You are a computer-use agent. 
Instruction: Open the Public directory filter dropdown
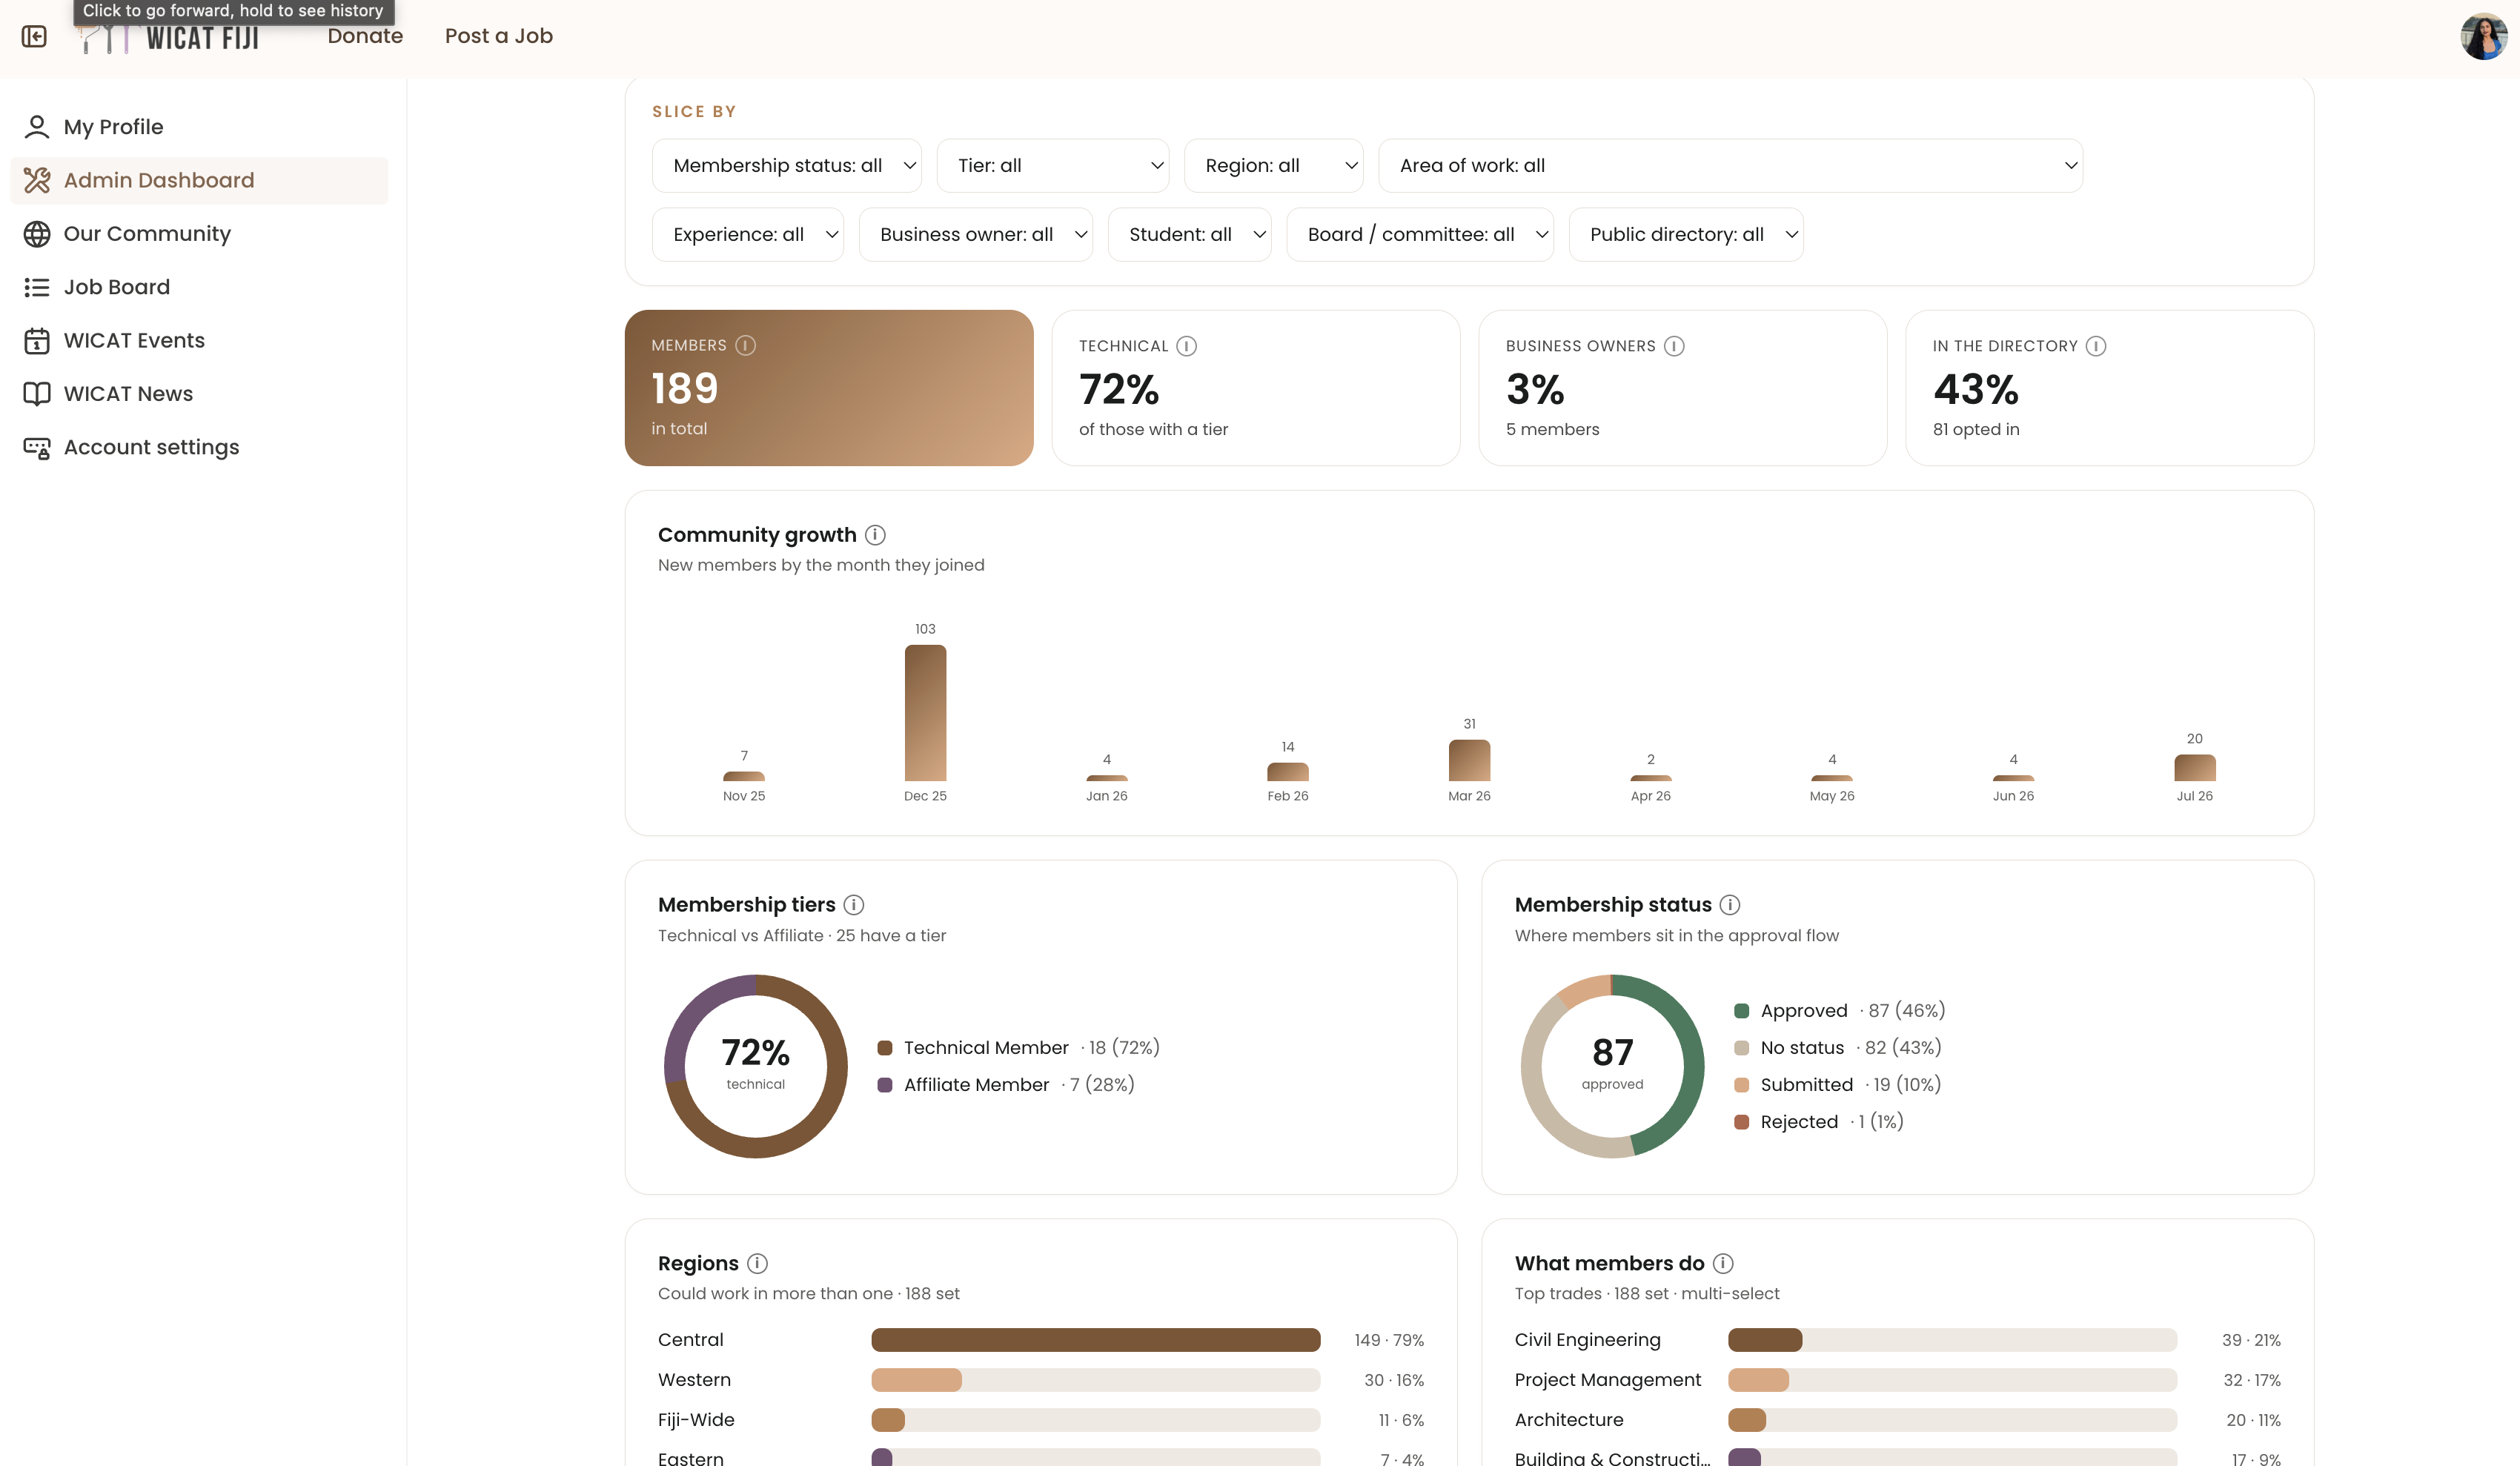[1686, 235]
